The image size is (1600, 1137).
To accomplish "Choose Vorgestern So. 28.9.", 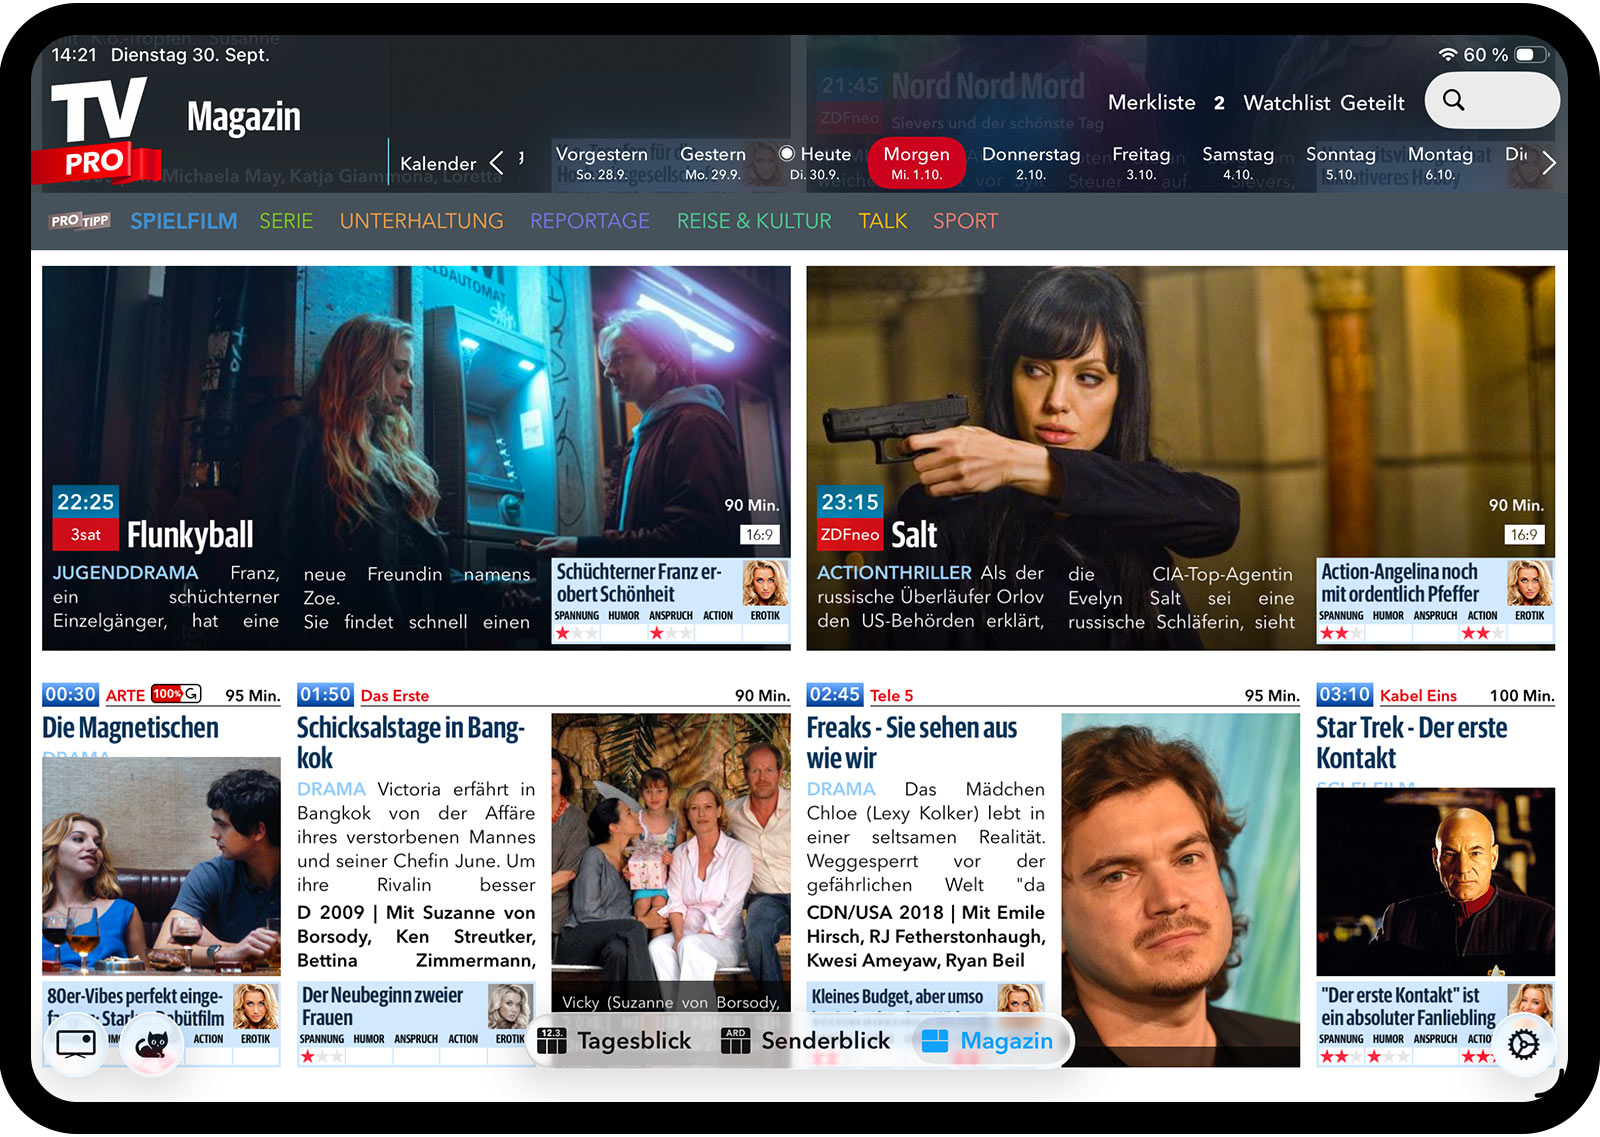I will (601, 163).
